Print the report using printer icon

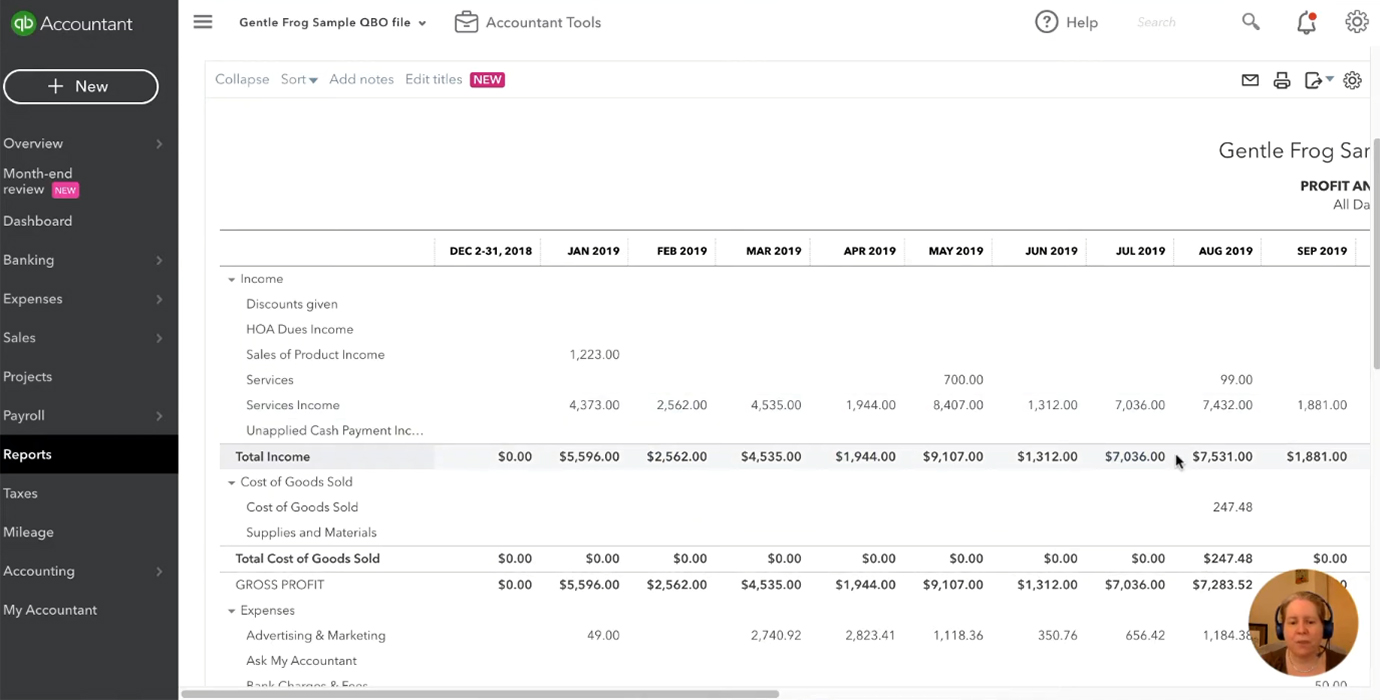(1282, 81)
